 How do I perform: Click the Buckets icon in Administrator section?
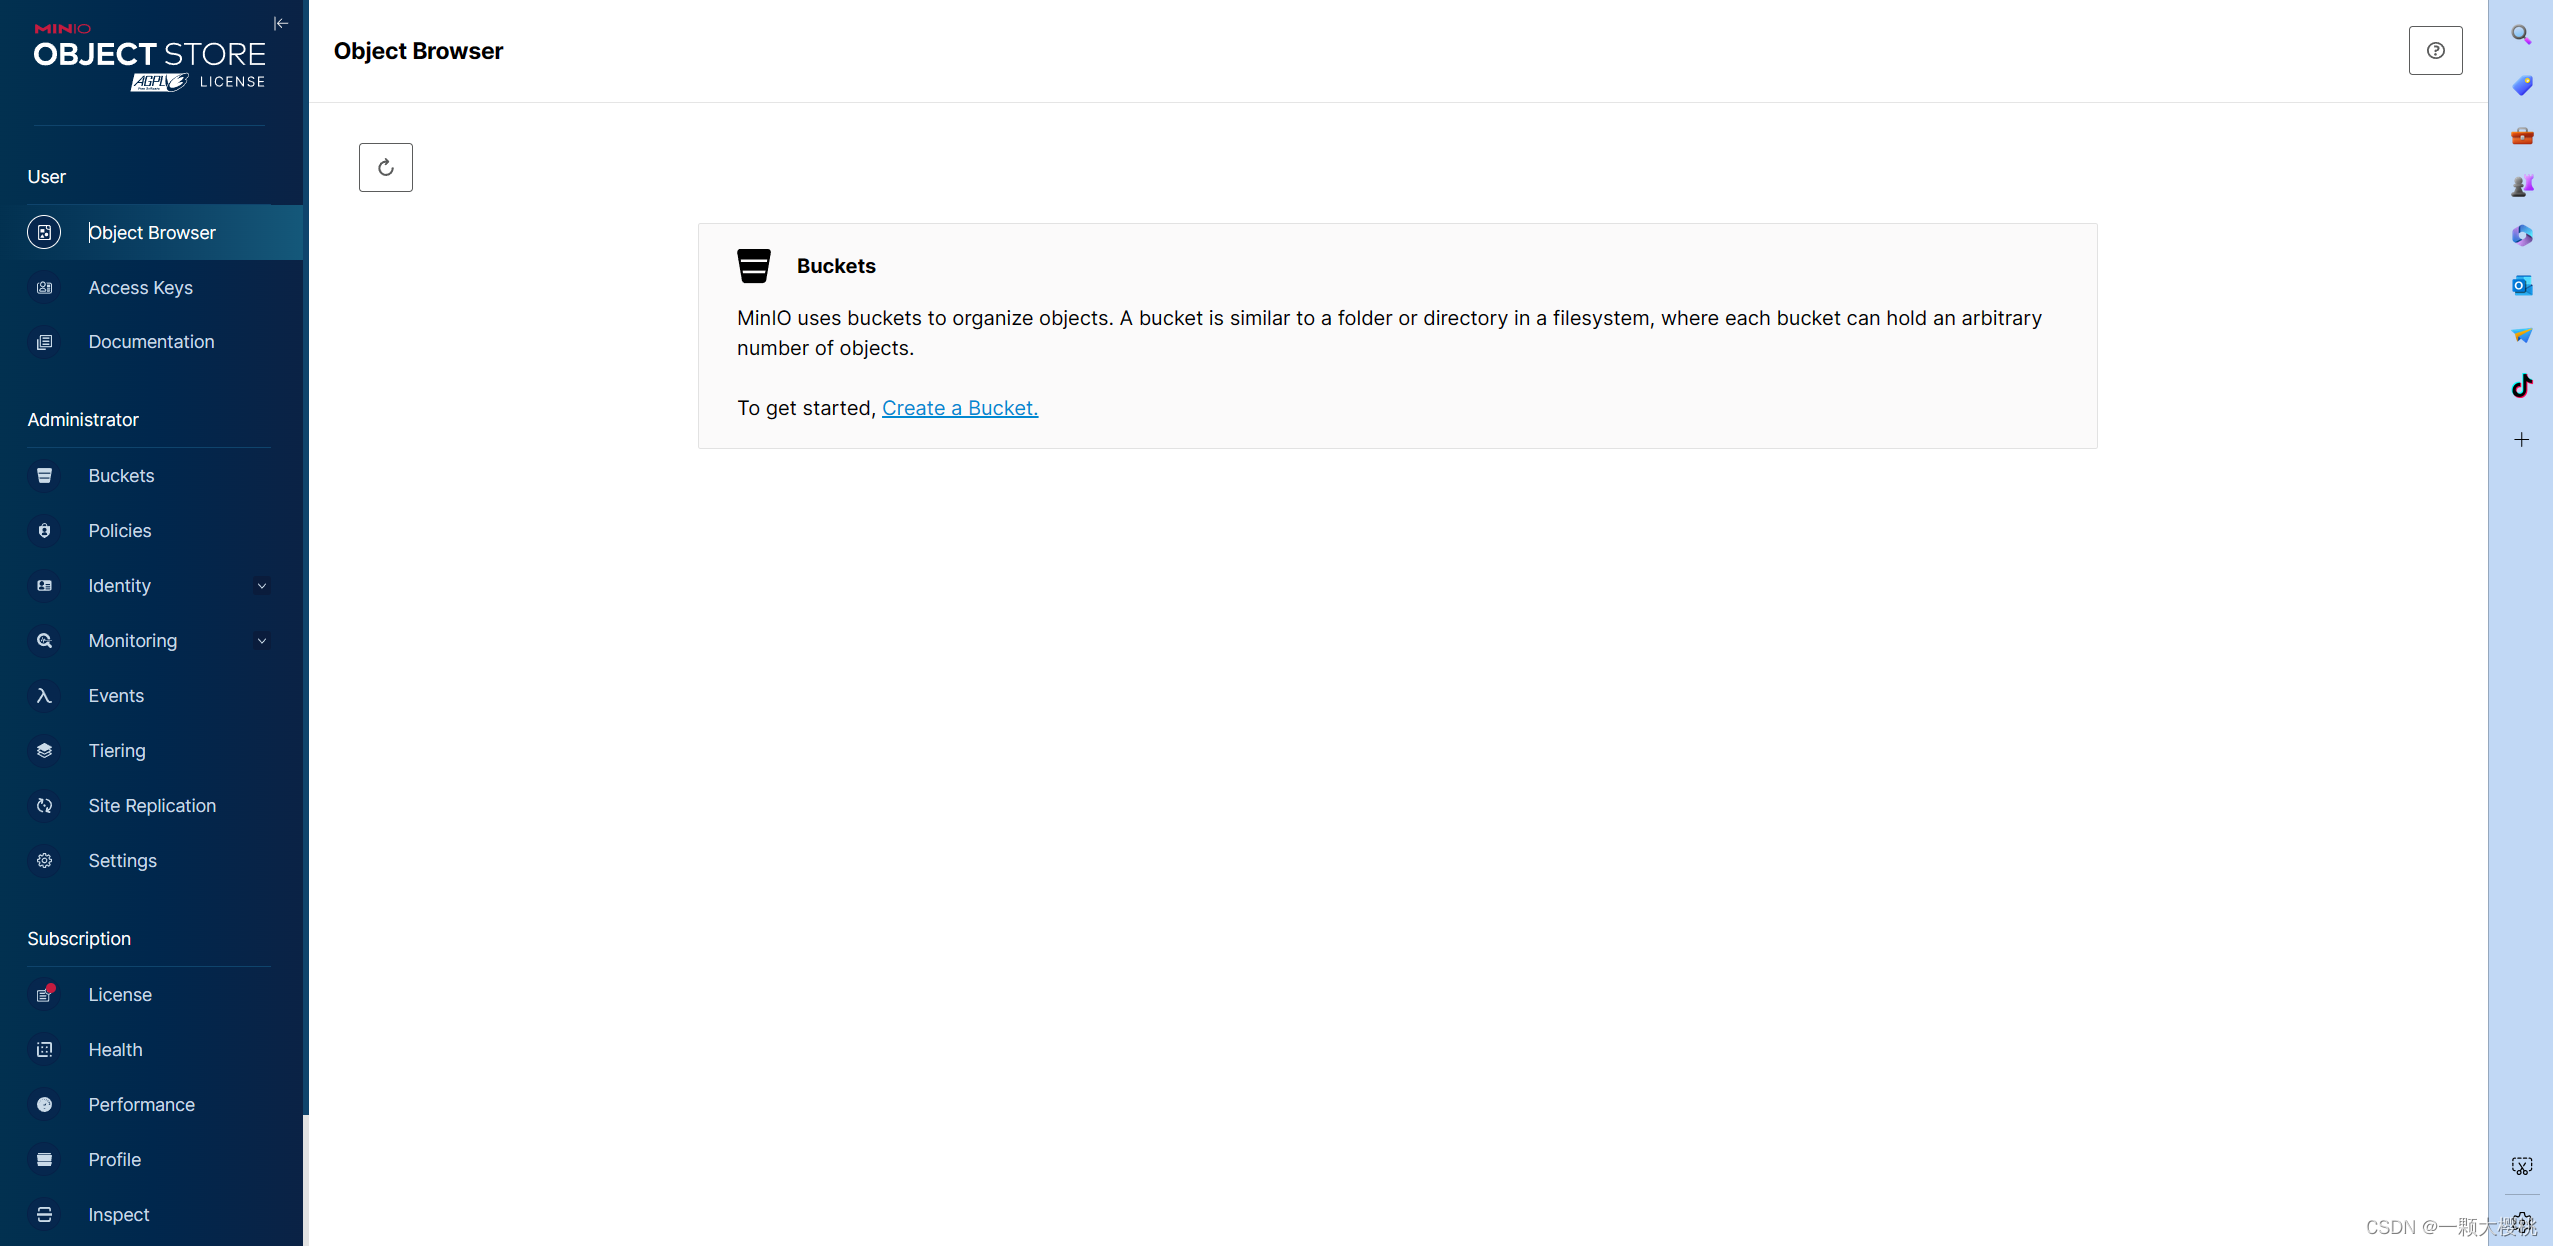(x=44, y=474)
